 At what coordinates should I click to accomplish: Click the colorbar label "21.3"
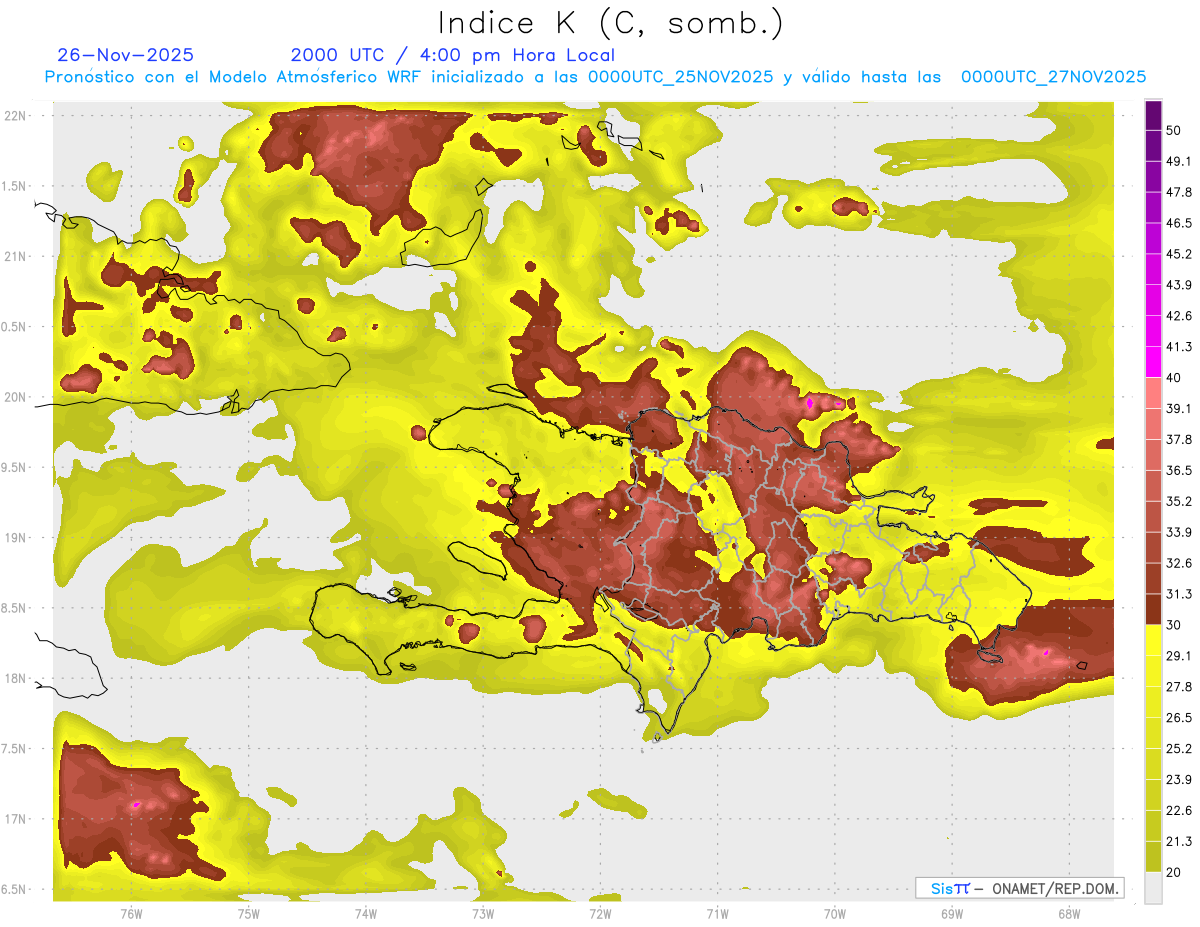point(1179,842)
